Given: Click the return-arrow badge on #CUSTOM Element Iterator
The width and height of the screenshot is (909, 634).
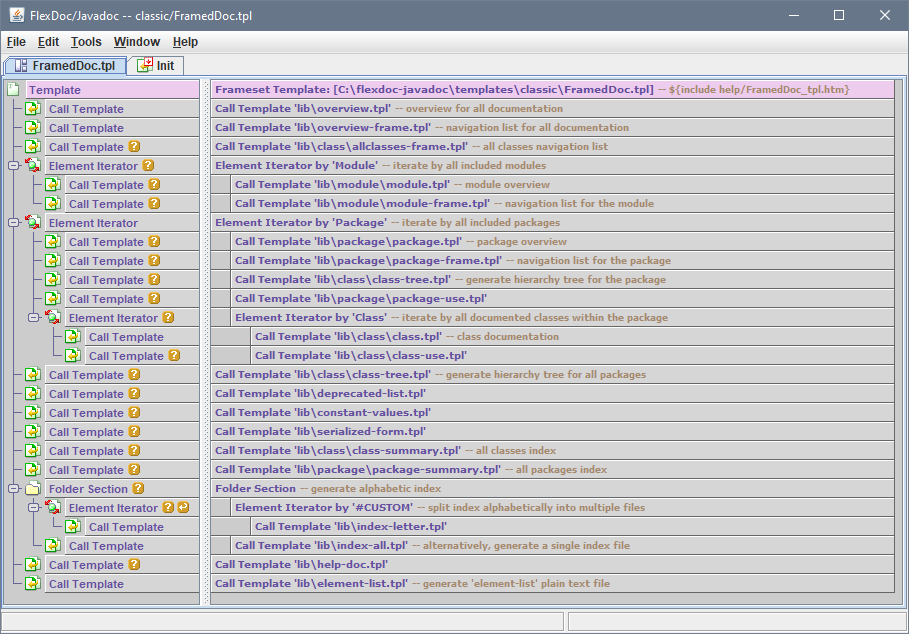Looking at the screenshot, I should (x=183, y=508).
